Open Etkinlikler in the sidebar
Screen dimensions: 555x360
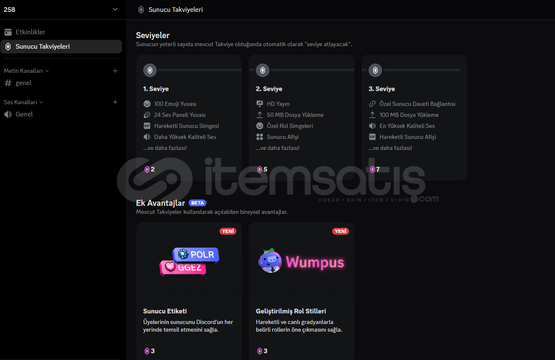pos(61,32)
